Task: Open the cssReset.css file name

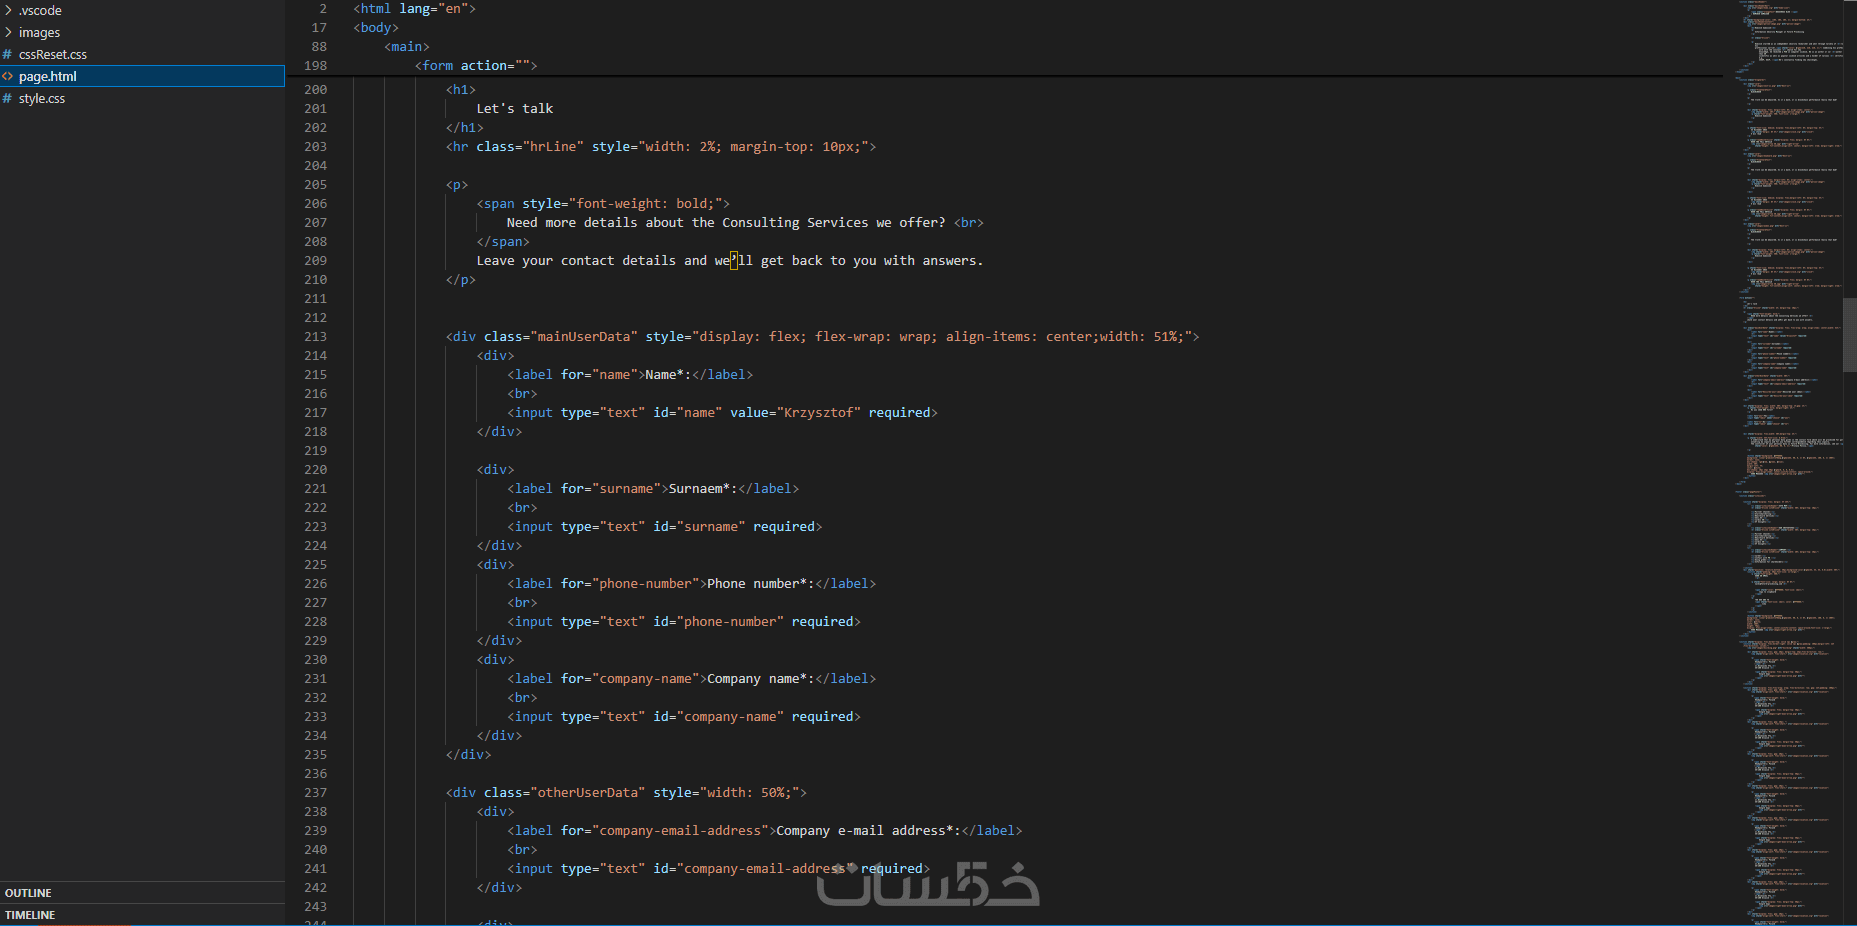Action: pos(53,54)
